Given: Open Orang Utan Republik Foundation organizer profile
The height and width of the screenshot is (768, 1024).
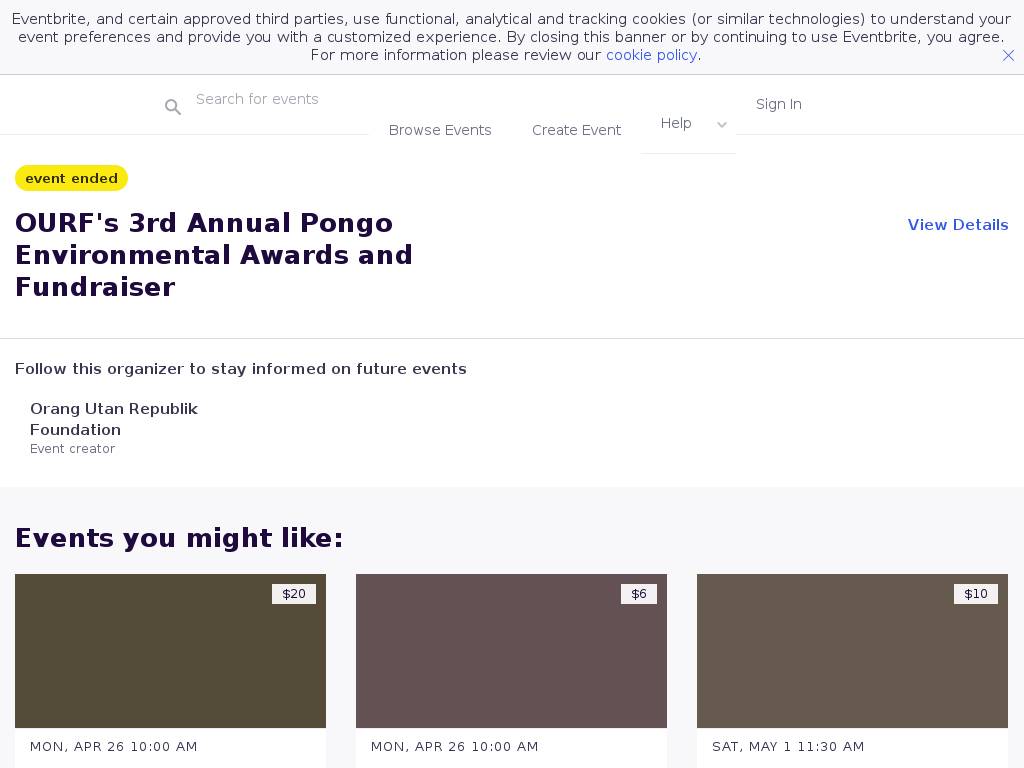Looking at the screenshot, I should pyautogui.click(x=114, y=419).
